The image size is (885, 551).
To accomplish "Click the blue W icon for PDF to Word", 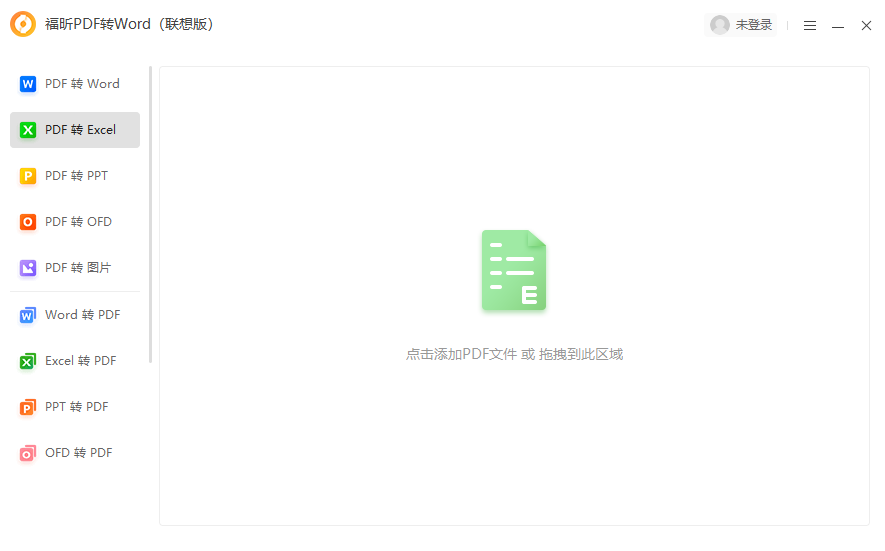I will point(28,84).
